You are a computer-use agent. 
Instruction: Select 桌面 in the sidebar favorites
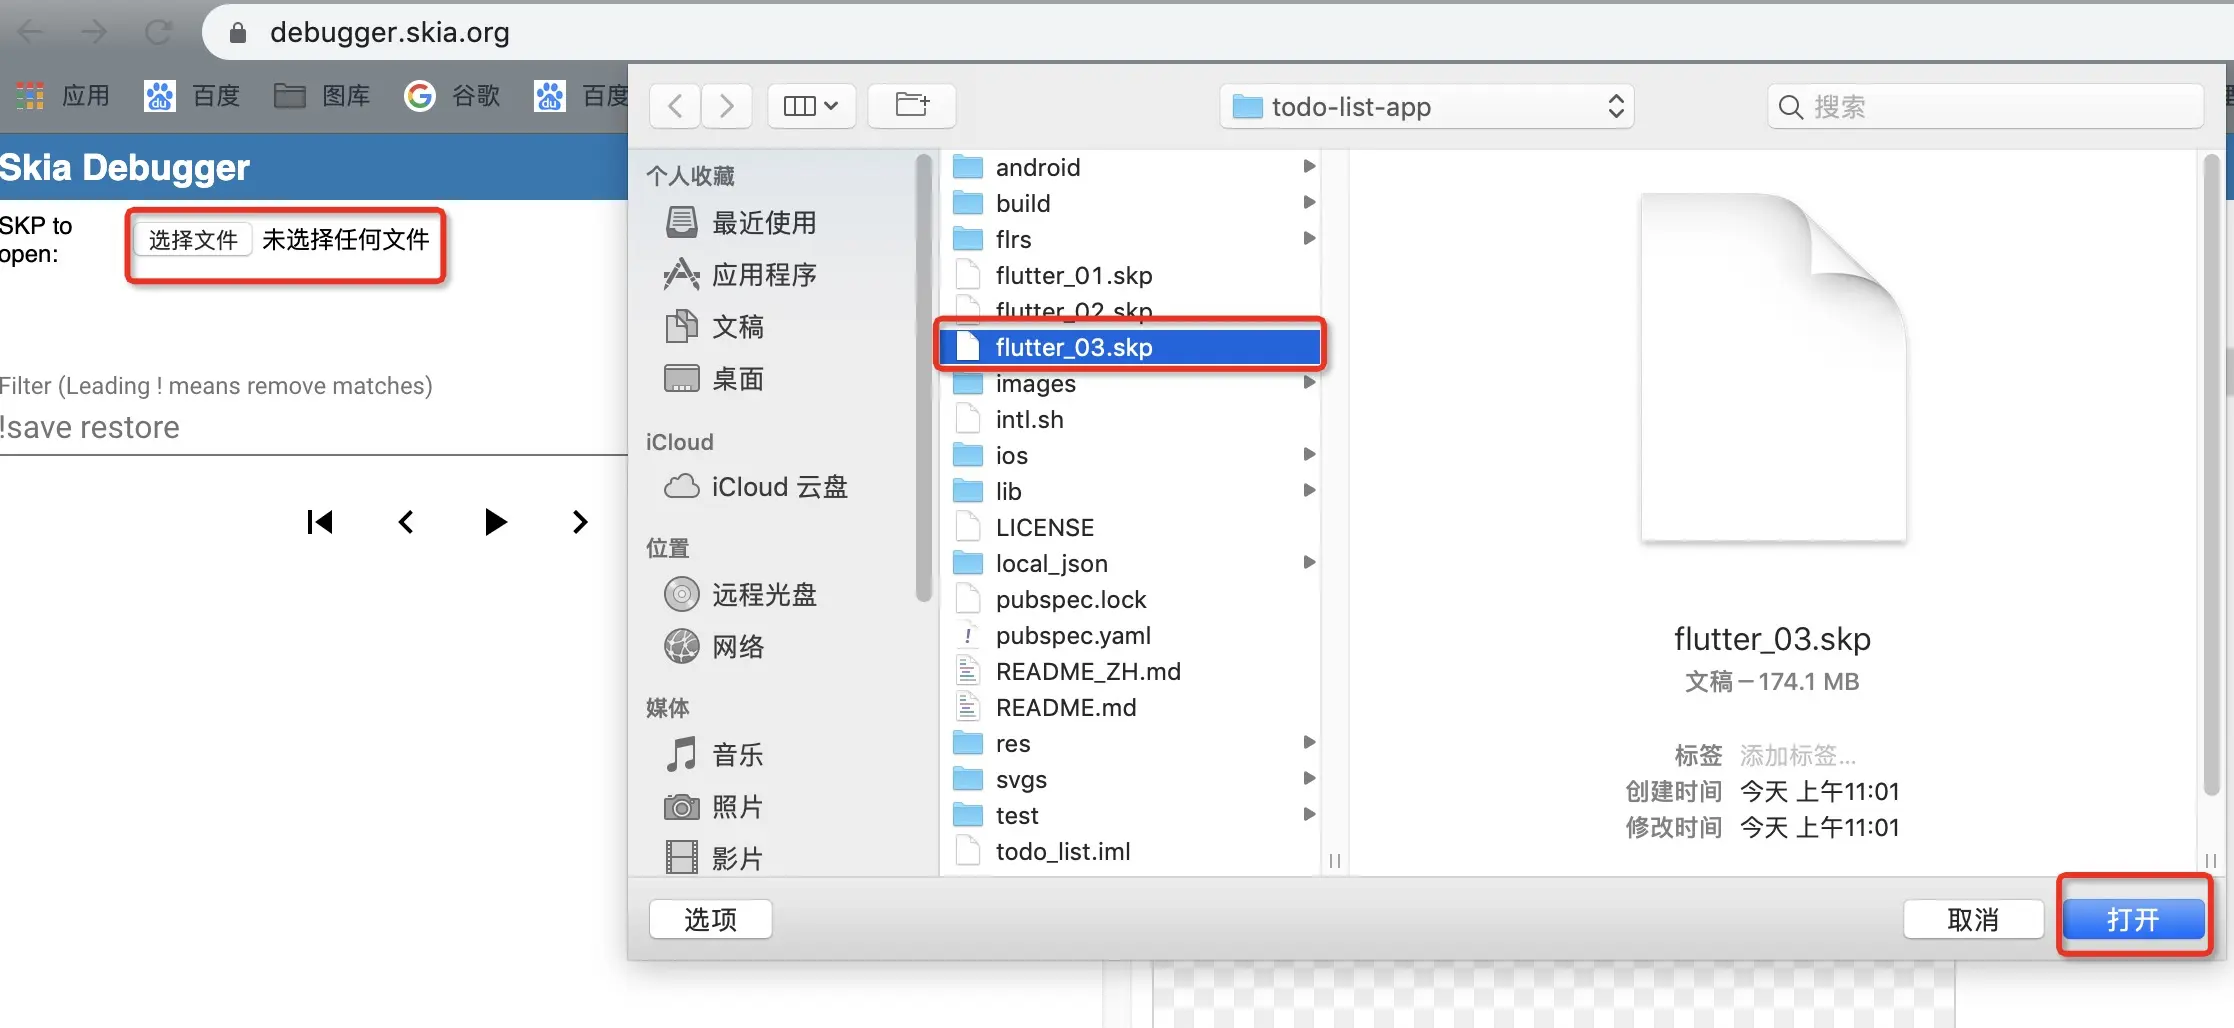coord(715,379)
